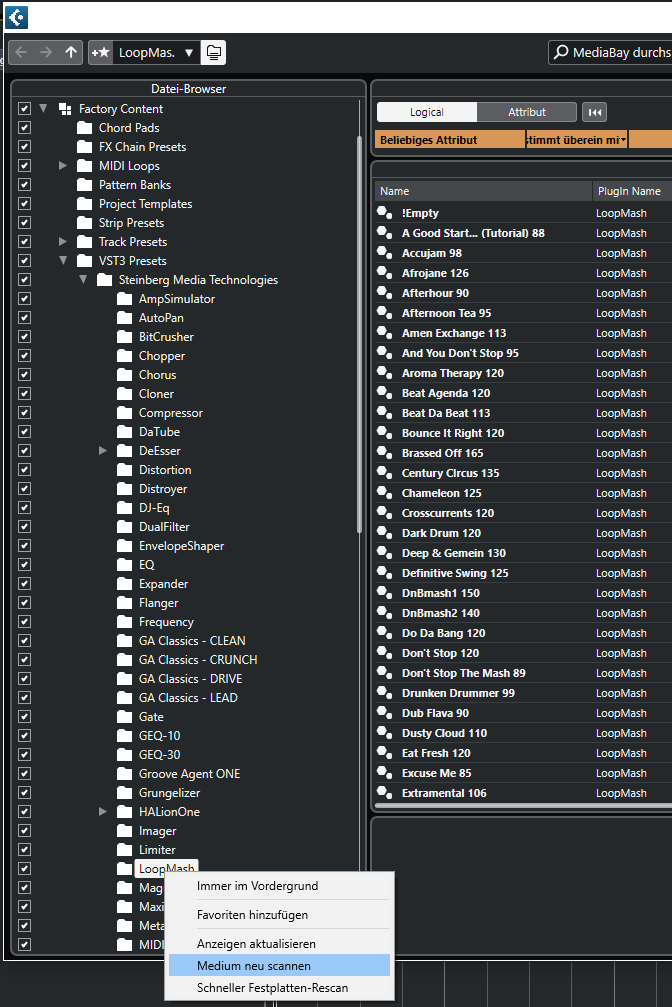Click the preset icon for Beat Agenda 120
672x1007 pixels.
[x=385, y=392]
